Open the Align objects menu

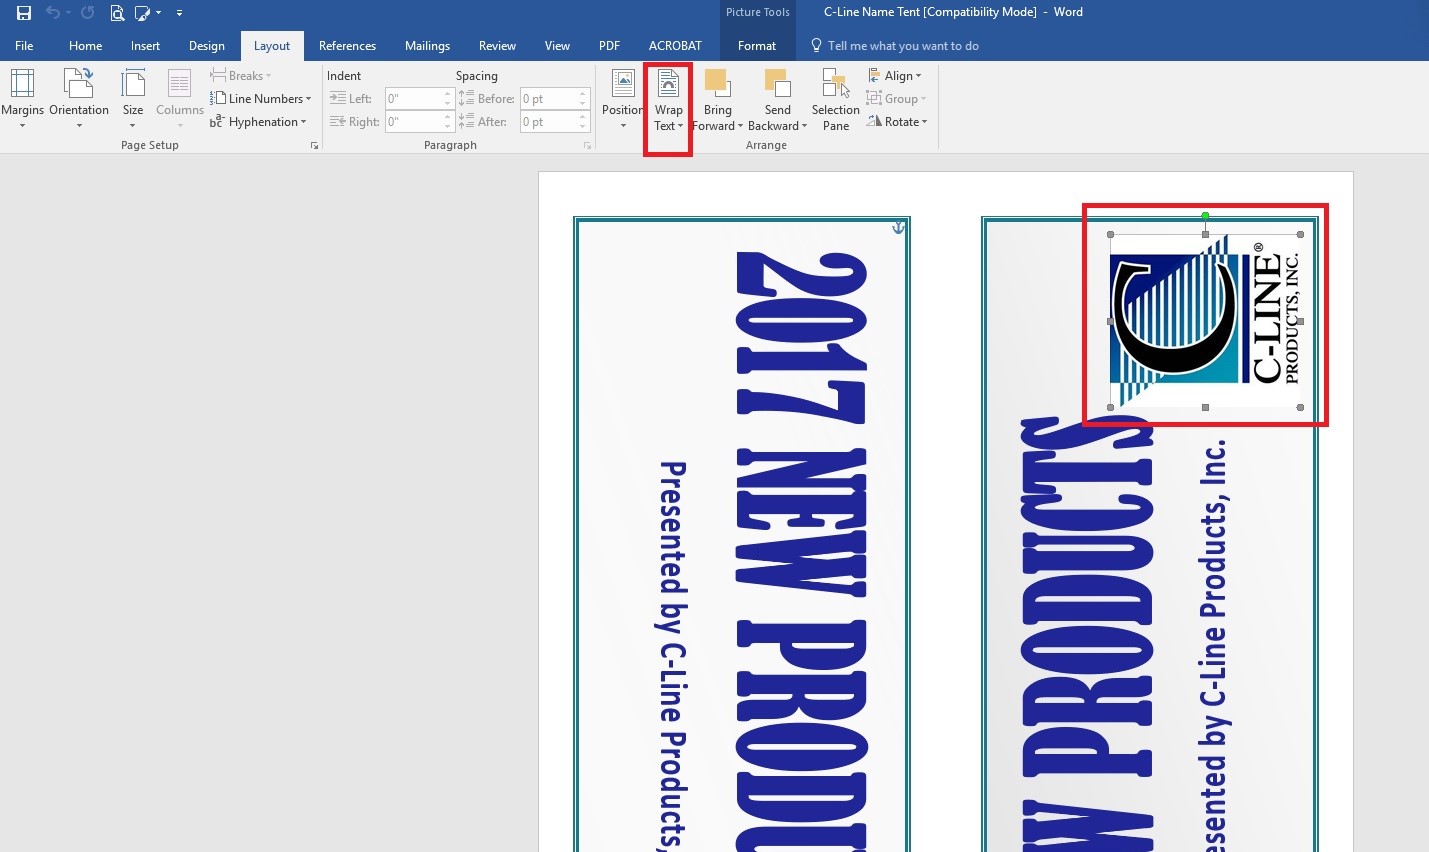894,76
